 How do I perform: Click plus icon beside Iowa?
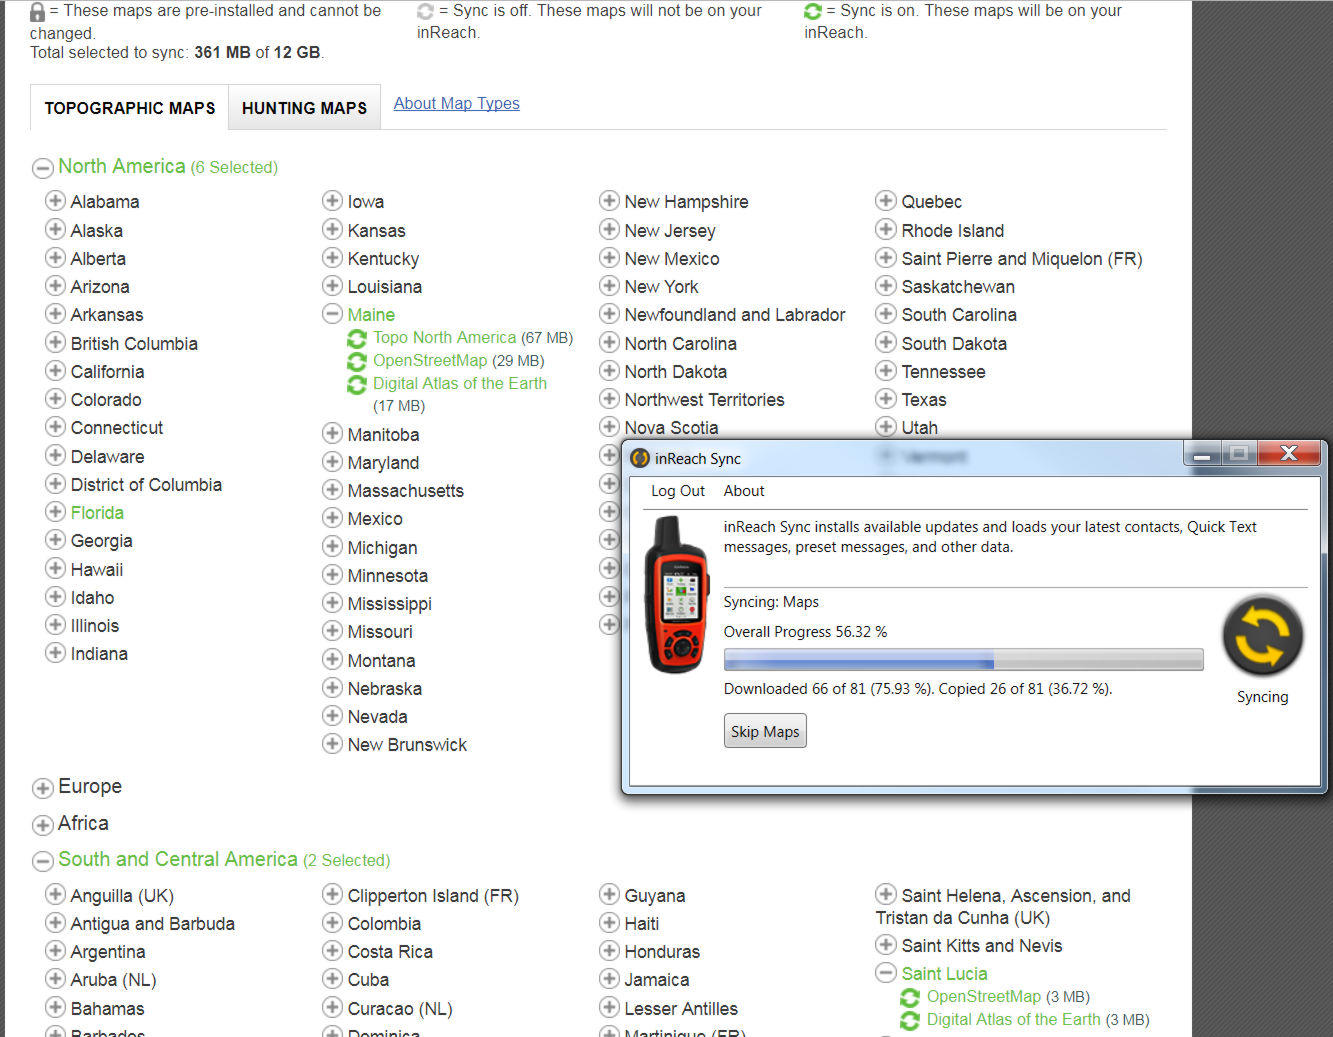pyautogui.click(x=332, y=200)
